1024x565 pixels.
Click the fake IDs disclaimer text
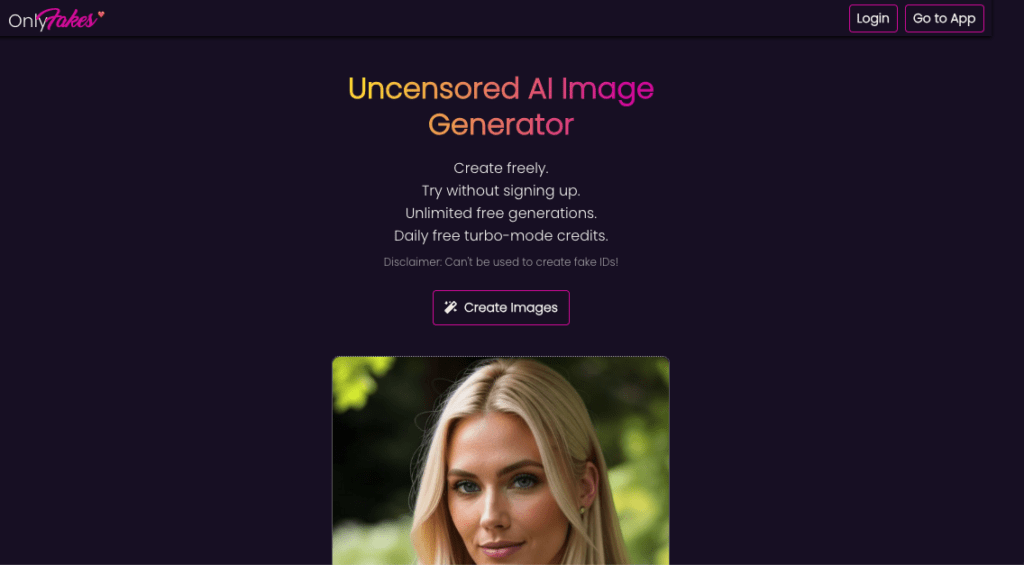click(x=501, y=262)
